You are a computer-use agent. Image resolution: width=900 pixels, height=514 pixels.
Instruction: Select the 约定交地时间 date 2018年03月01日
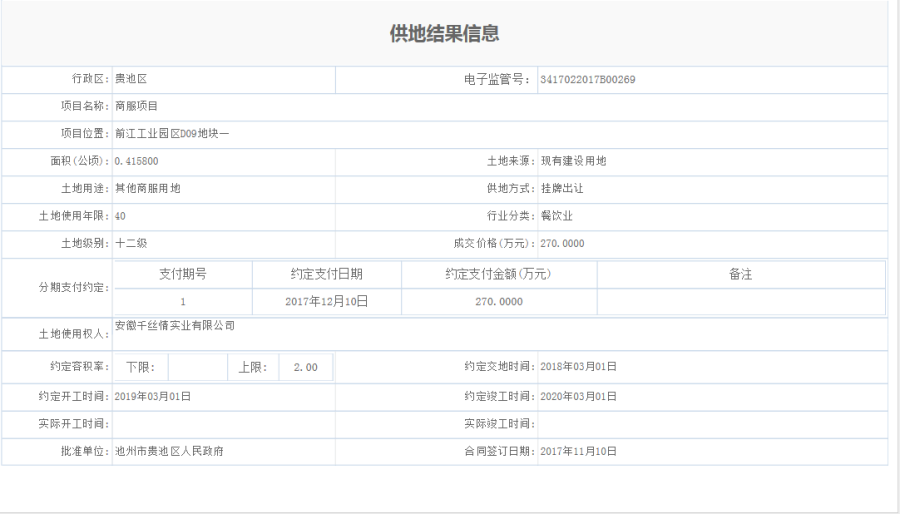pos(578,367)
